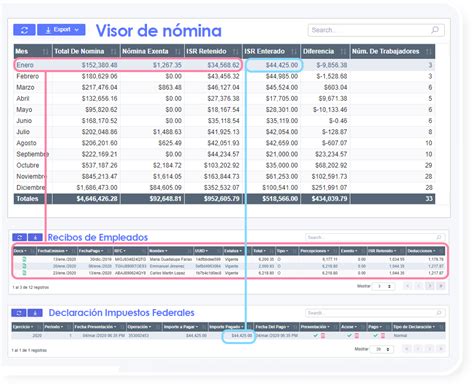Screen dimensions: 474x386
Task: Open the Ejercicio column filter dropdown
Action: (32, 327)
